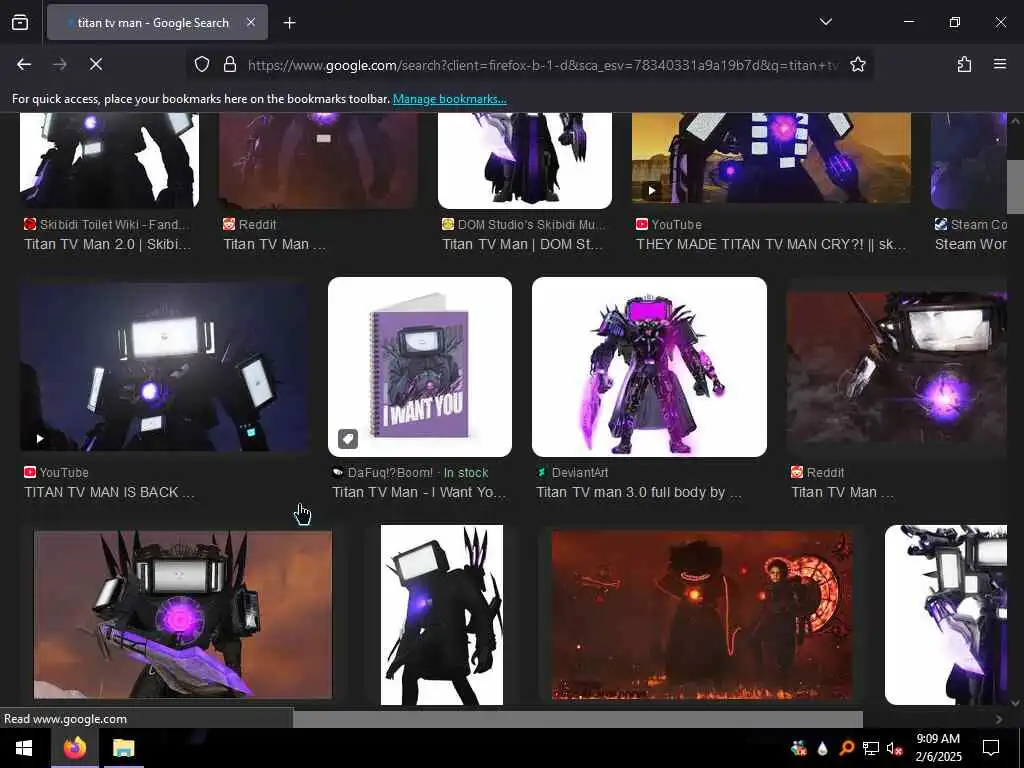Click the muted volume tray icon
The image size is (1024, 768).
pos(895,748)
